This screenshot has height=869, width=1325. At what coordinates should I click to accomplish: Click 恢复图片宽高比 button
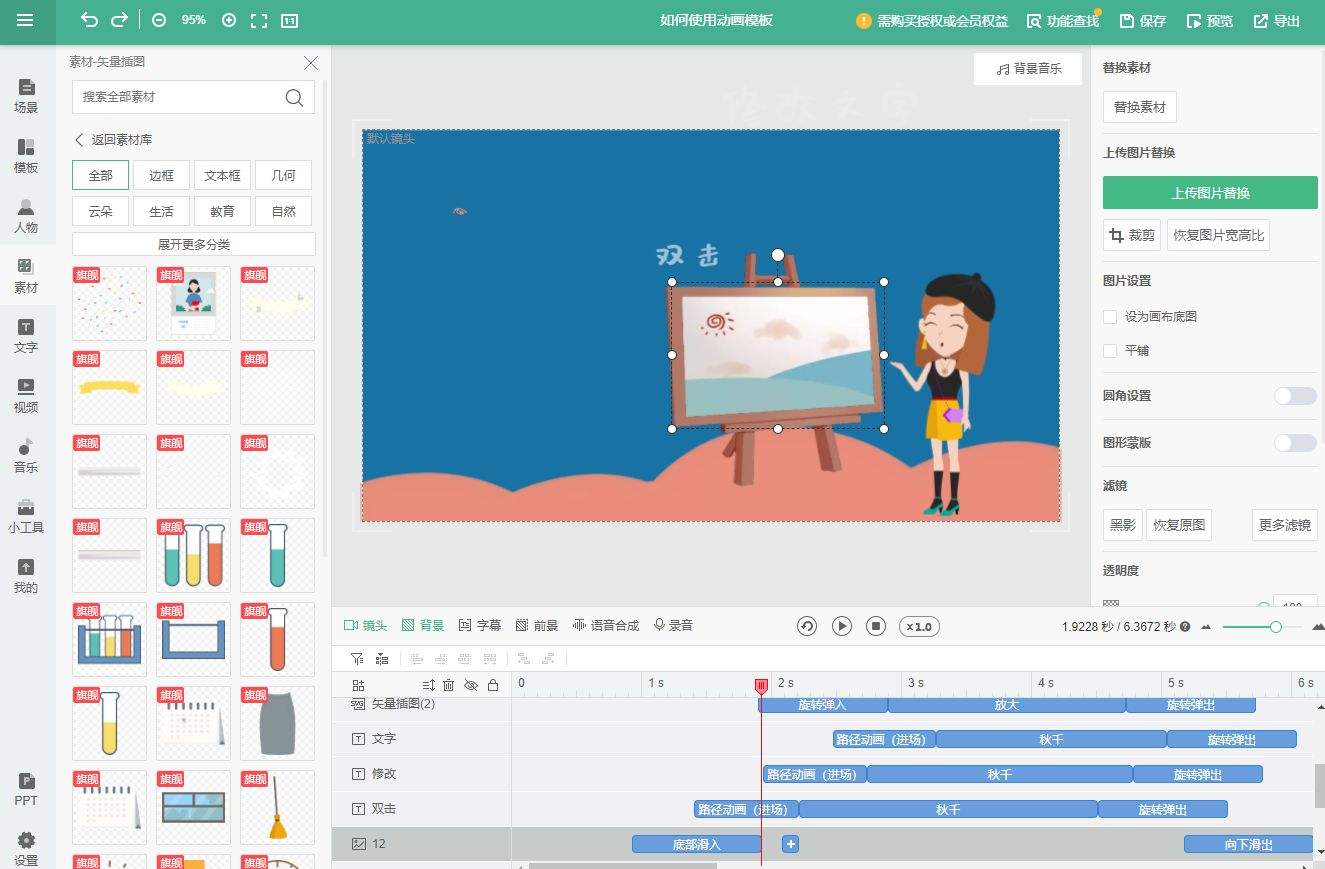(1218, 236)
